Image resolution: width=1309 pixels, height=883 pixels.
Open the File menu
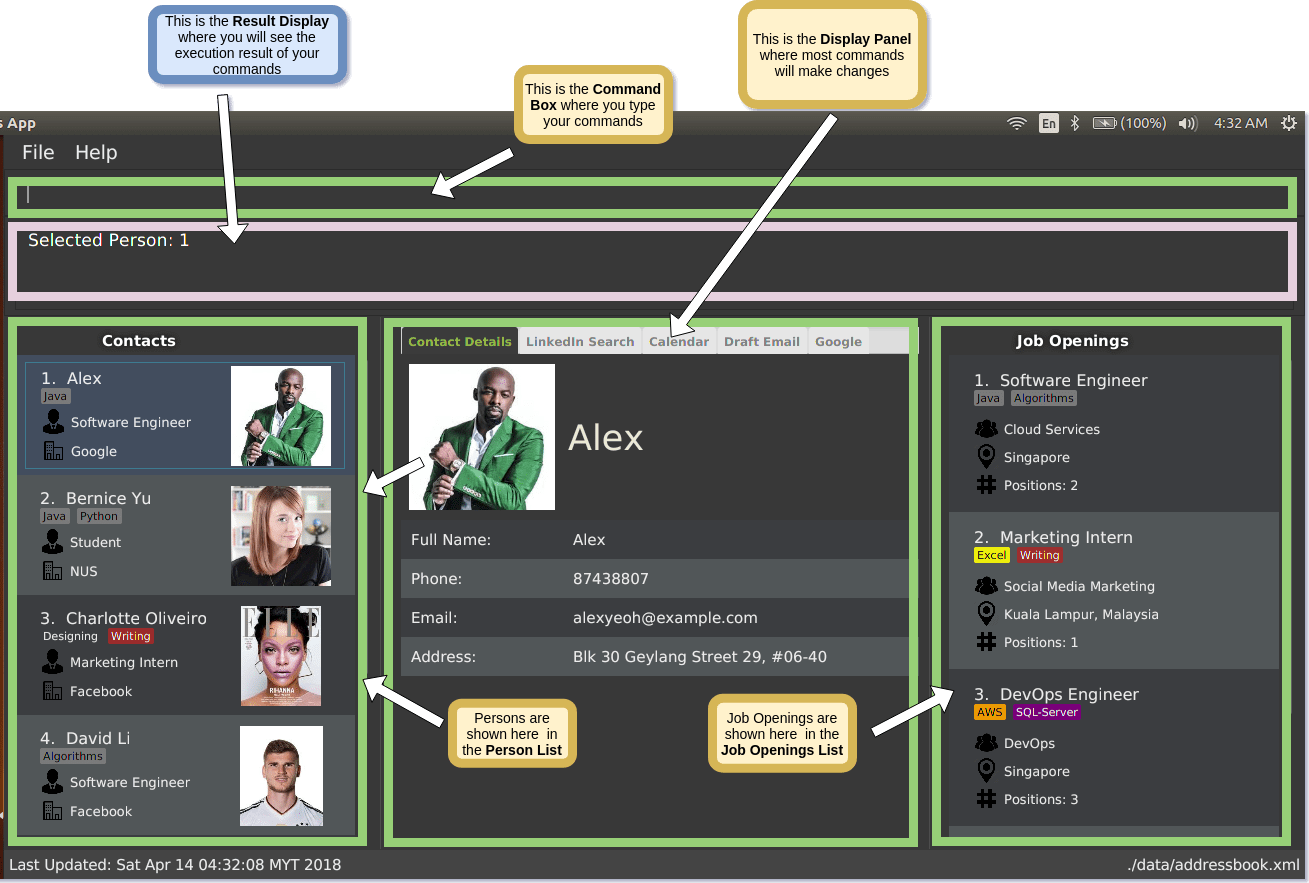(38, 152)
